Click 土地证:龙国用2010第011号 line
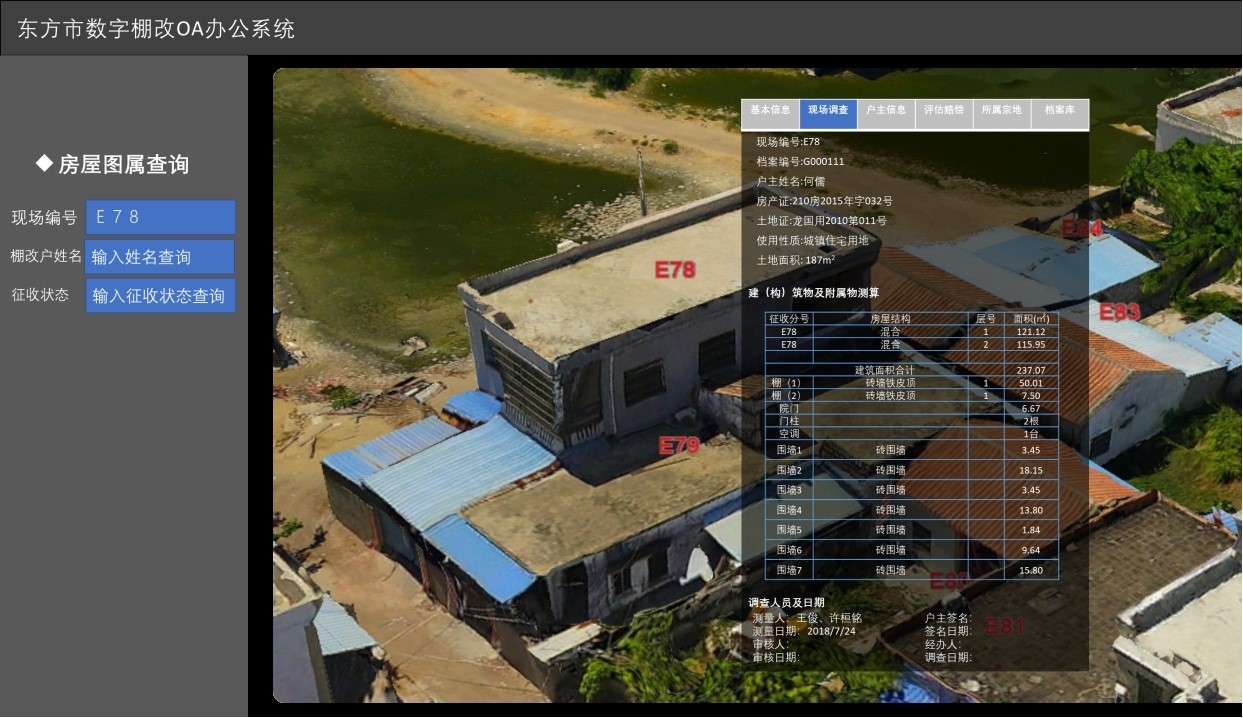1243x718 pixels. point(821,221)
